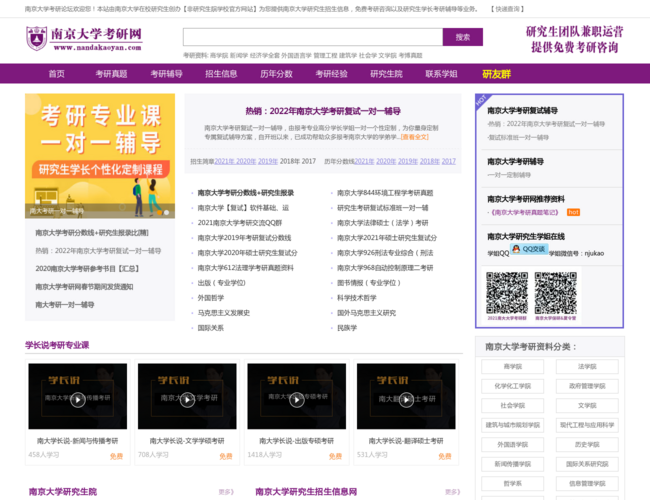Open 2020南京大学考研参考书目【汇总】 link
650x500 pixels.
(87, 269)
